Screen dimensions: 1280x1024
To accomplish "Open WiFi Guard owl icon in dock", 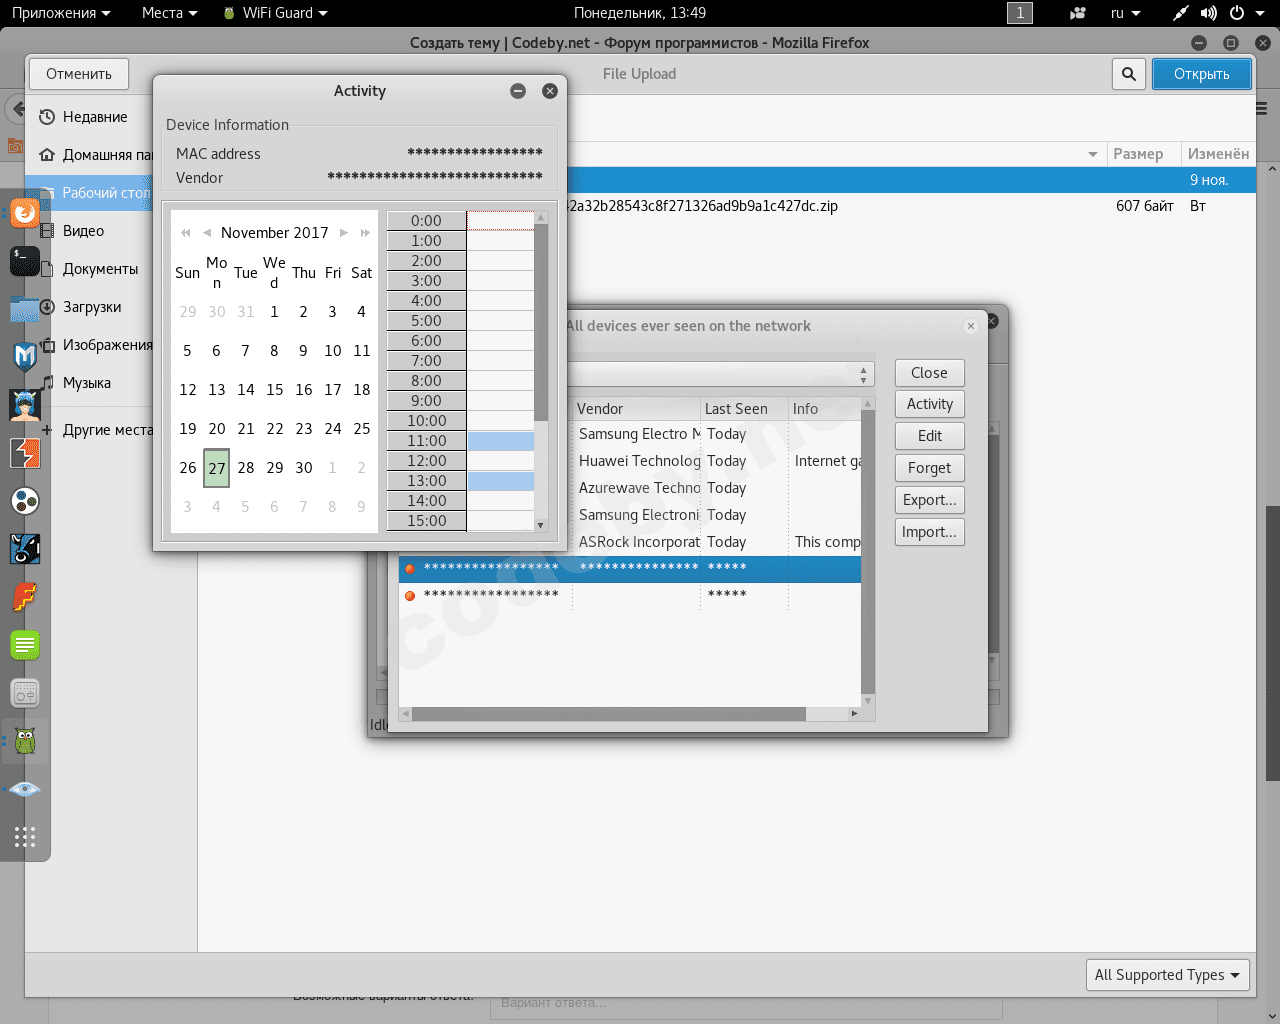I will tap(24, 741).
